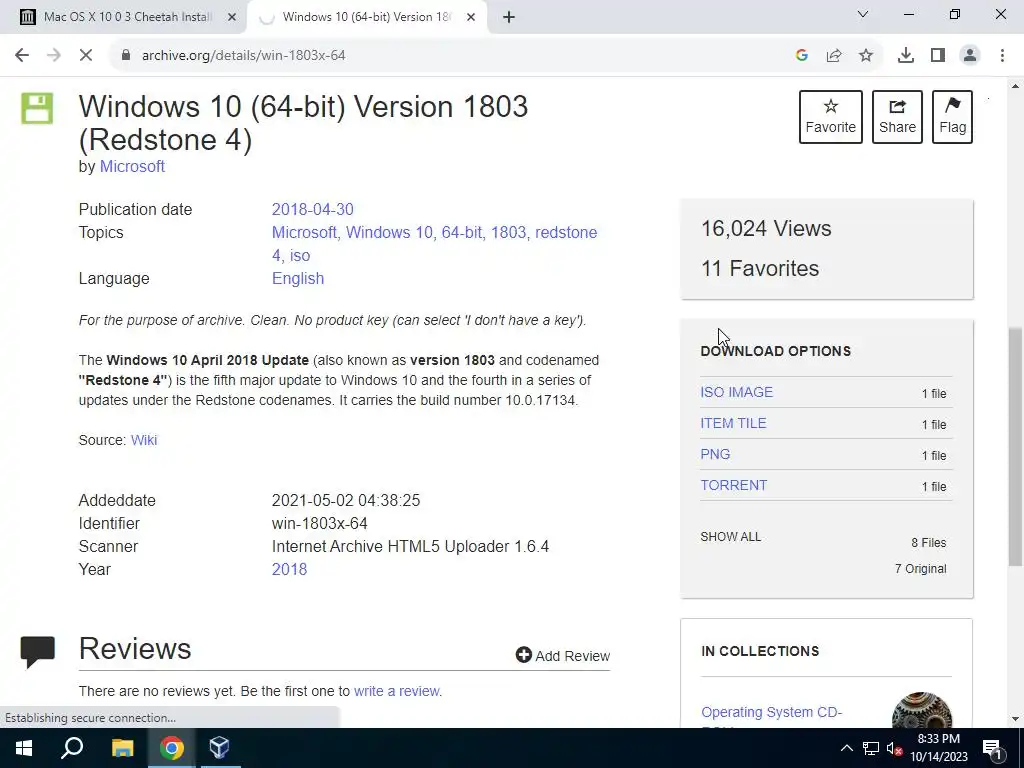Open the notification center icon
The width and height of the screenshot is (1024, 768).
(992, 748)
